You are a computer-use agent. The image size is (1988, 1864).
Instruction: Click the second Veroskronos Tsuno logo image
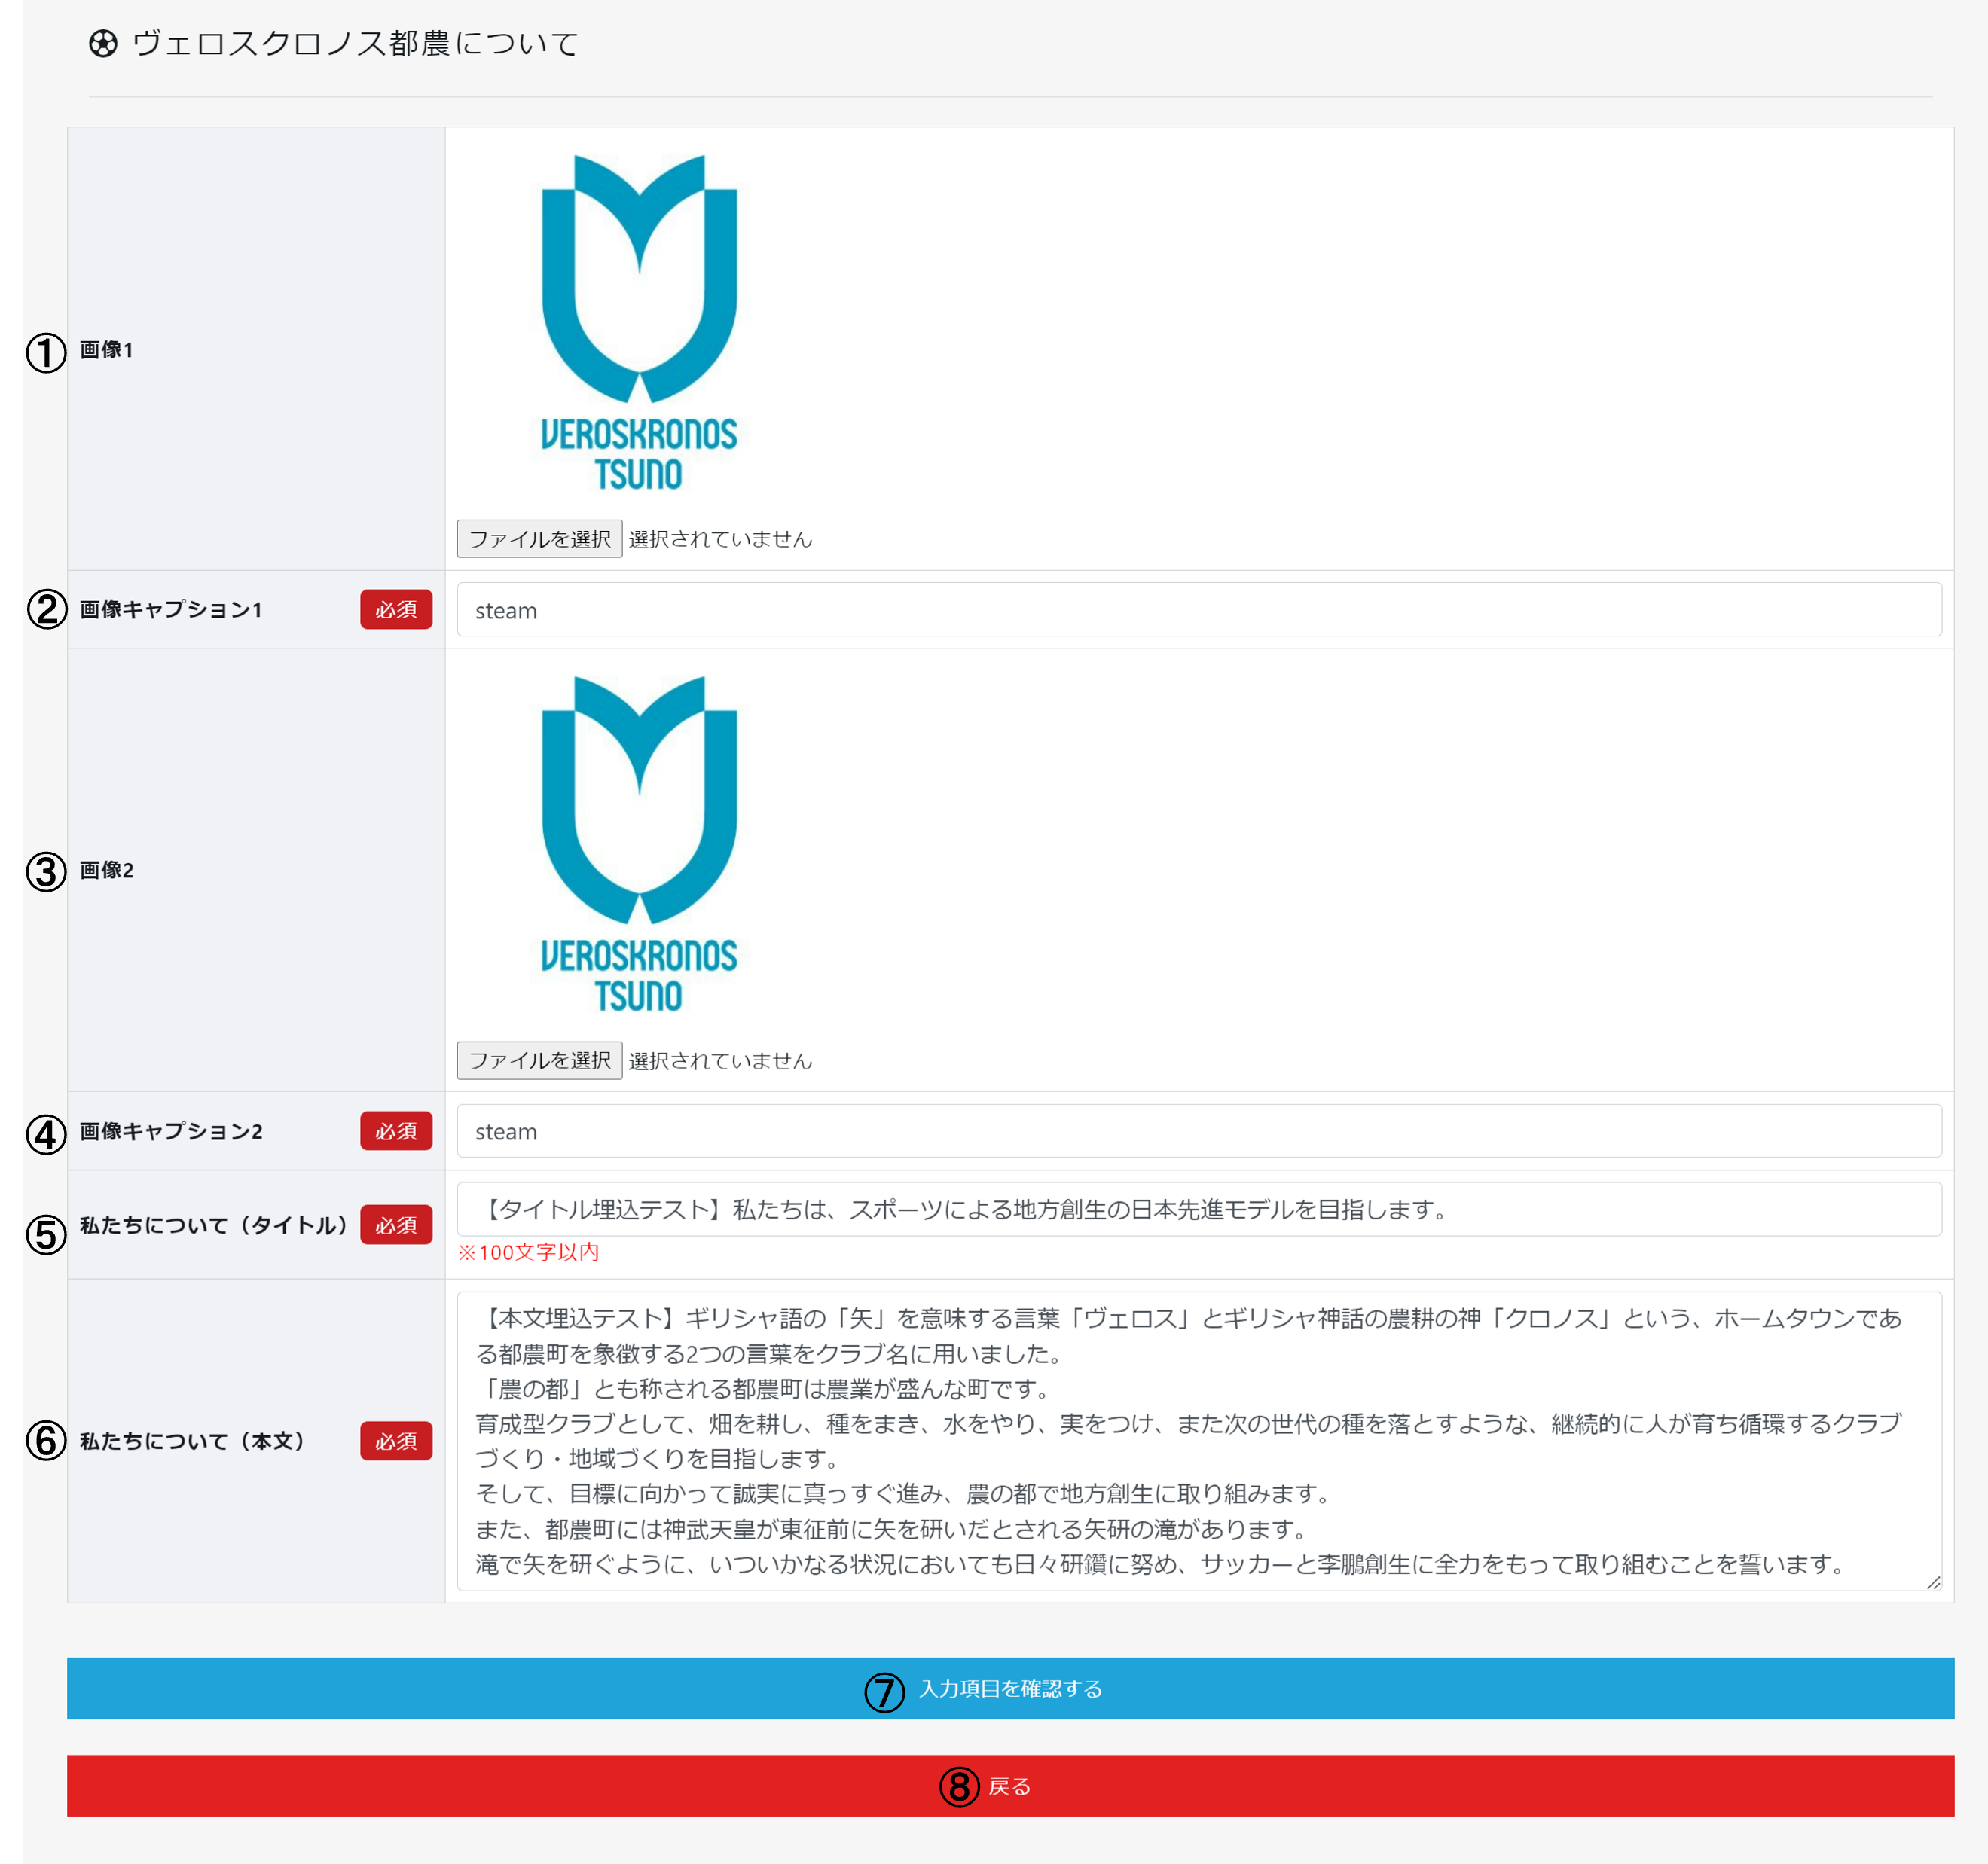tap(639, 844)
